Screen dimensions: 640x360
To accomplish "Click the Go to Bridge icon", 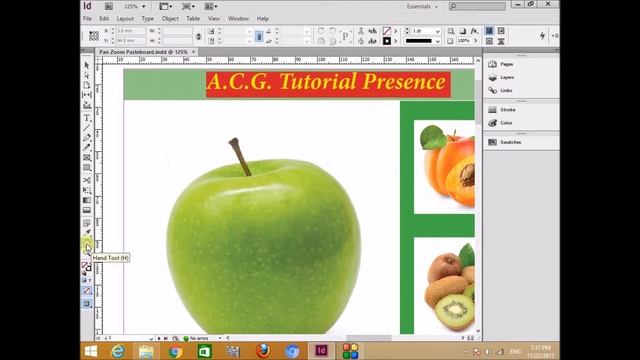I will 109,7.
